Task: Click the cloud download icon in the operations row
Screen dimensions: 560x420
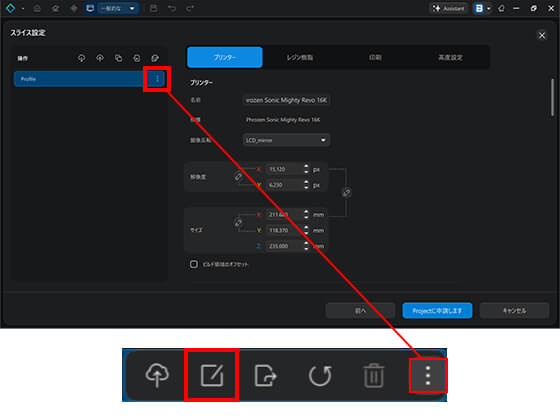Action: pos(81,58)
